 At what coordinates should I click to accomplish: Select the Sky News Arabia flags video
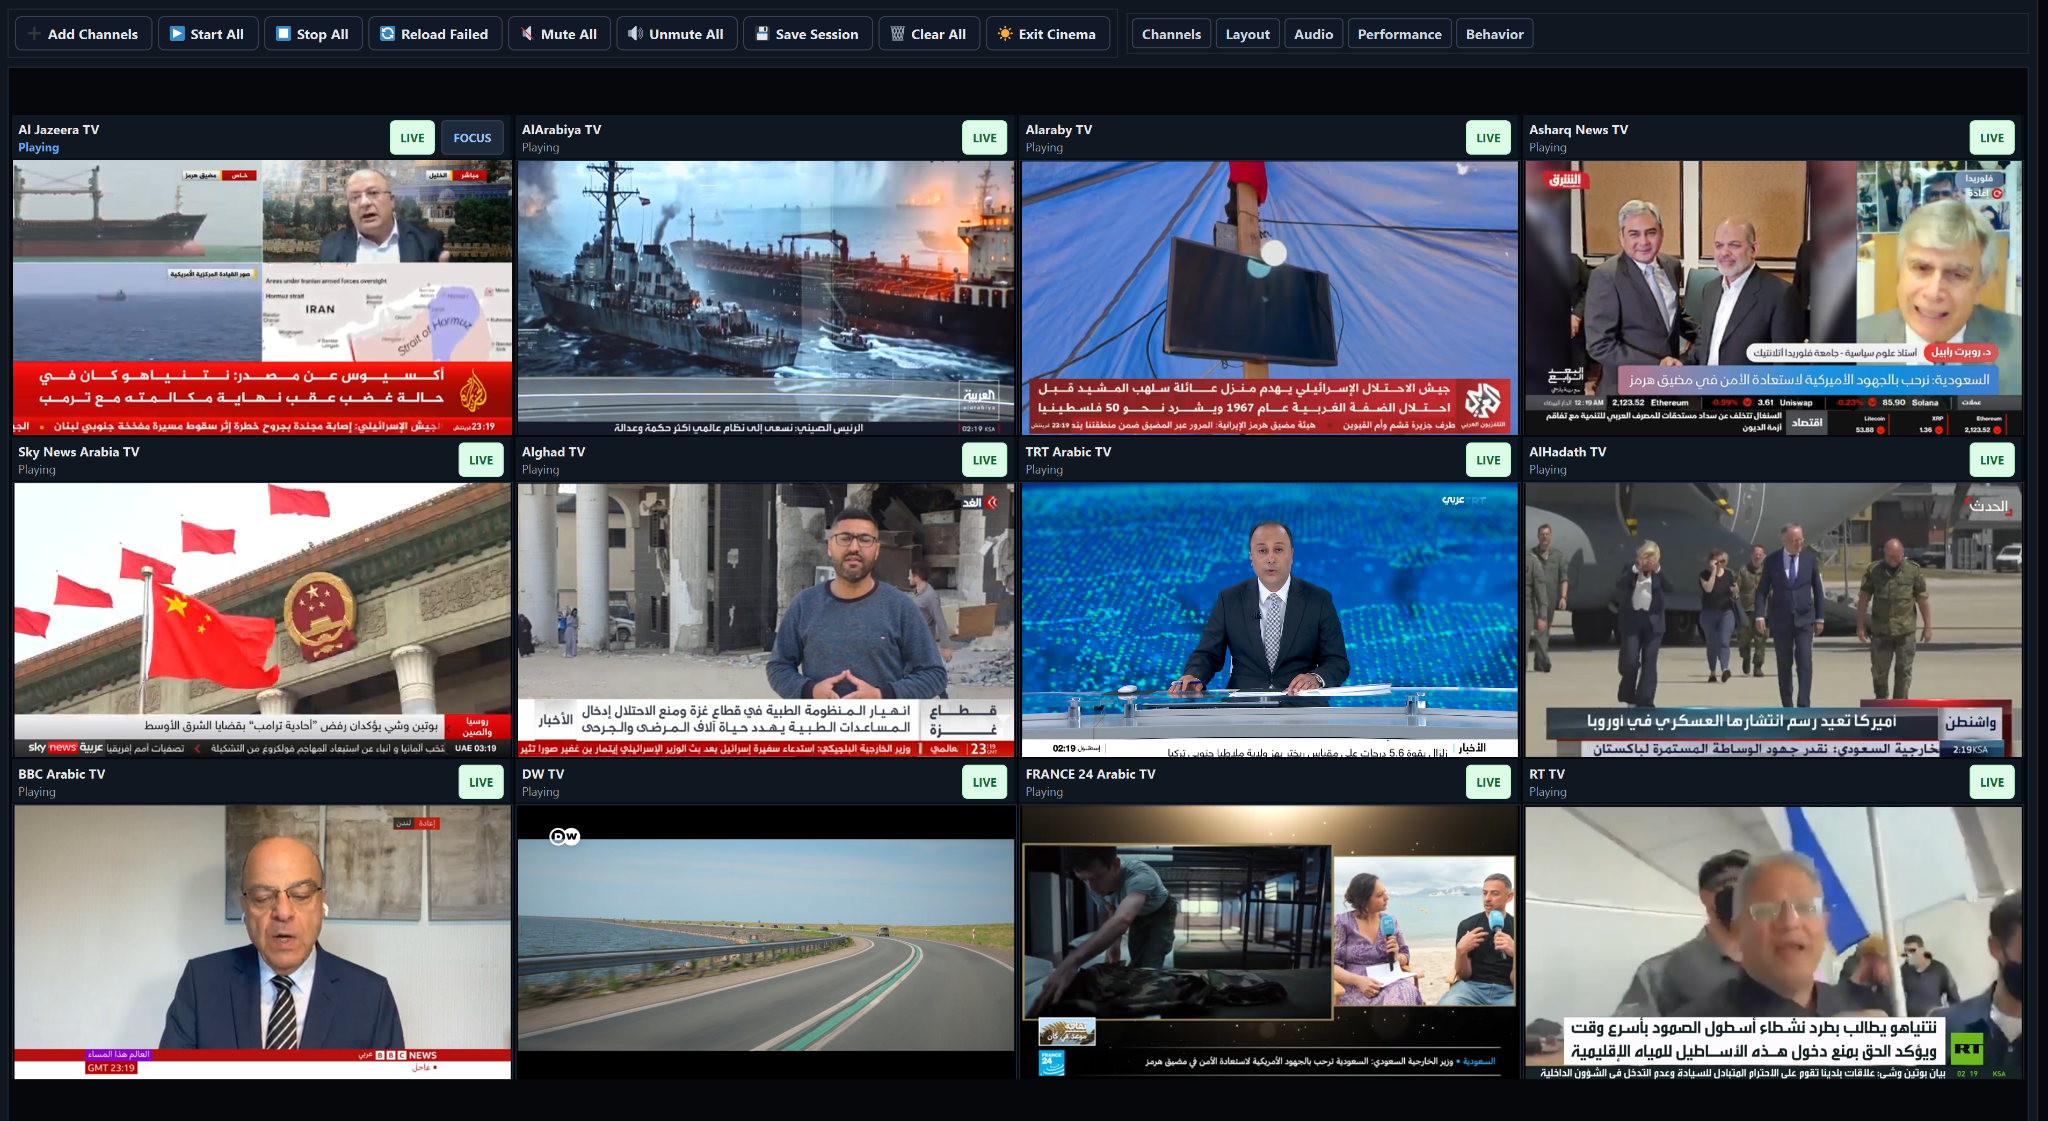[262, 620]
